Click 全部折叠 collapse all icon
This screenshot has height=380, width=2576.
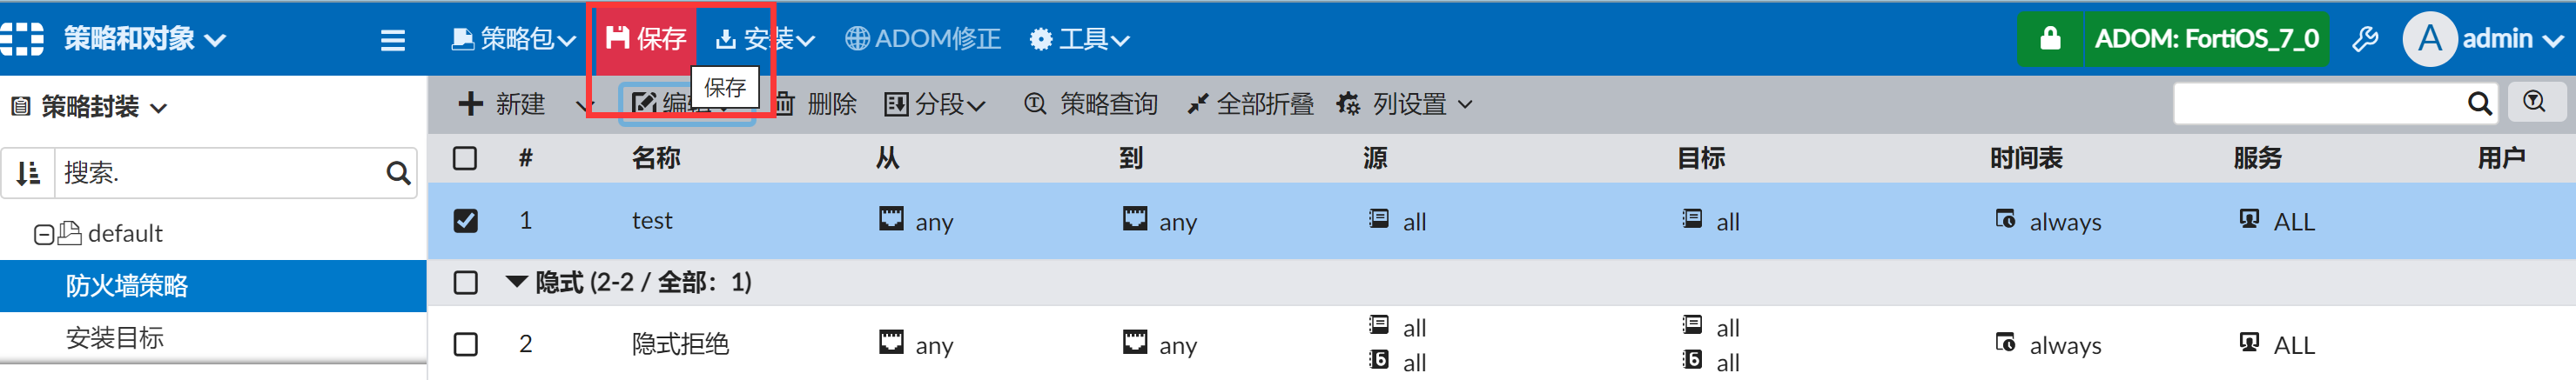tap(1197, 104)
